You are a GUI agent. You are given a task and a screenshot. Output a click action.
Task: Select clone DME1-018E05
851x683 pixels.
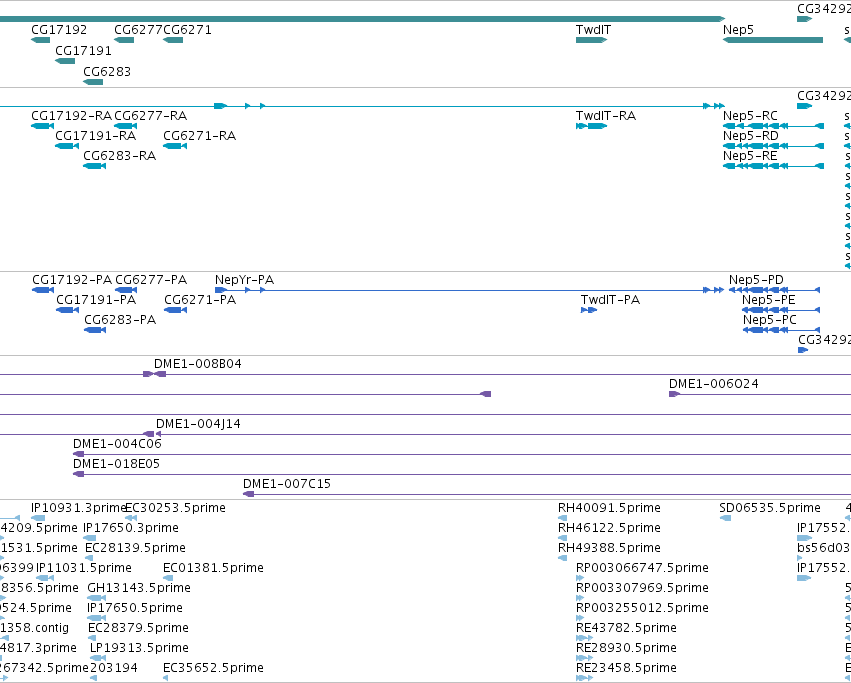click(116, 464)
